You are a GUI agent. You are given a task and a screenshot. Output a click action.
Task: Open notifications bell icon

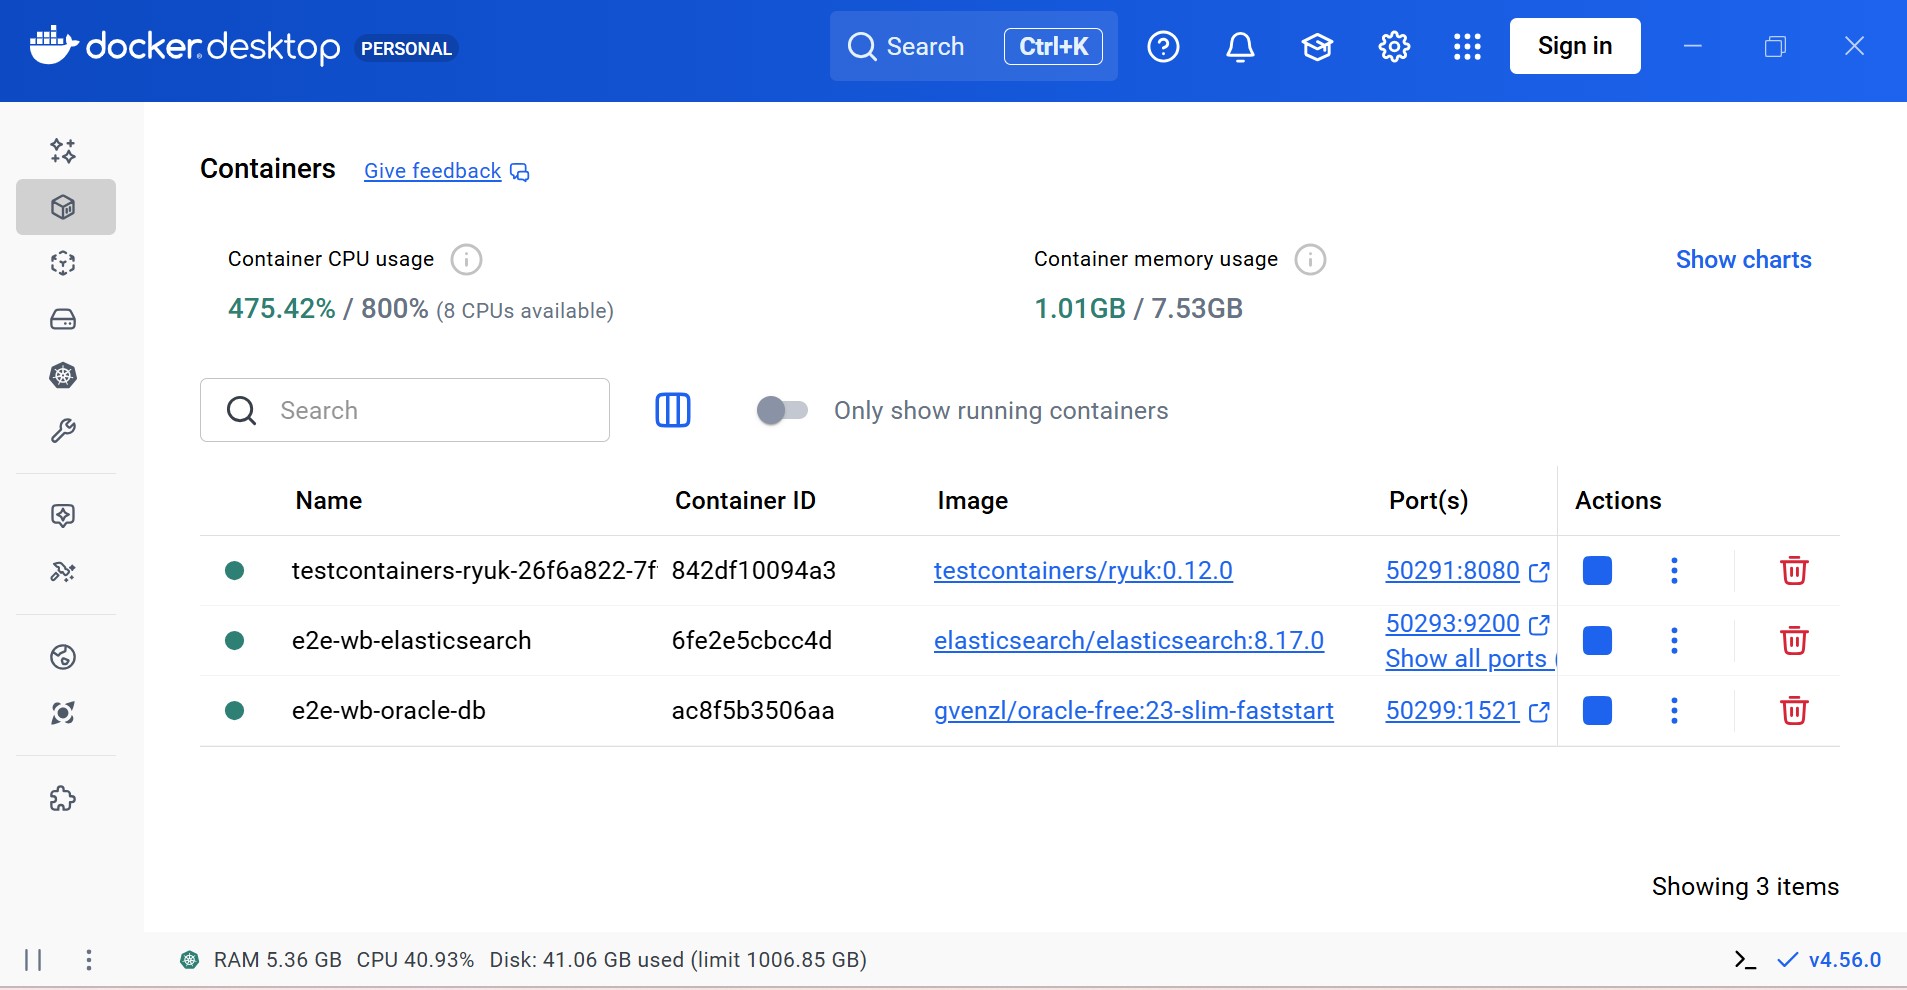[1240, 46]
